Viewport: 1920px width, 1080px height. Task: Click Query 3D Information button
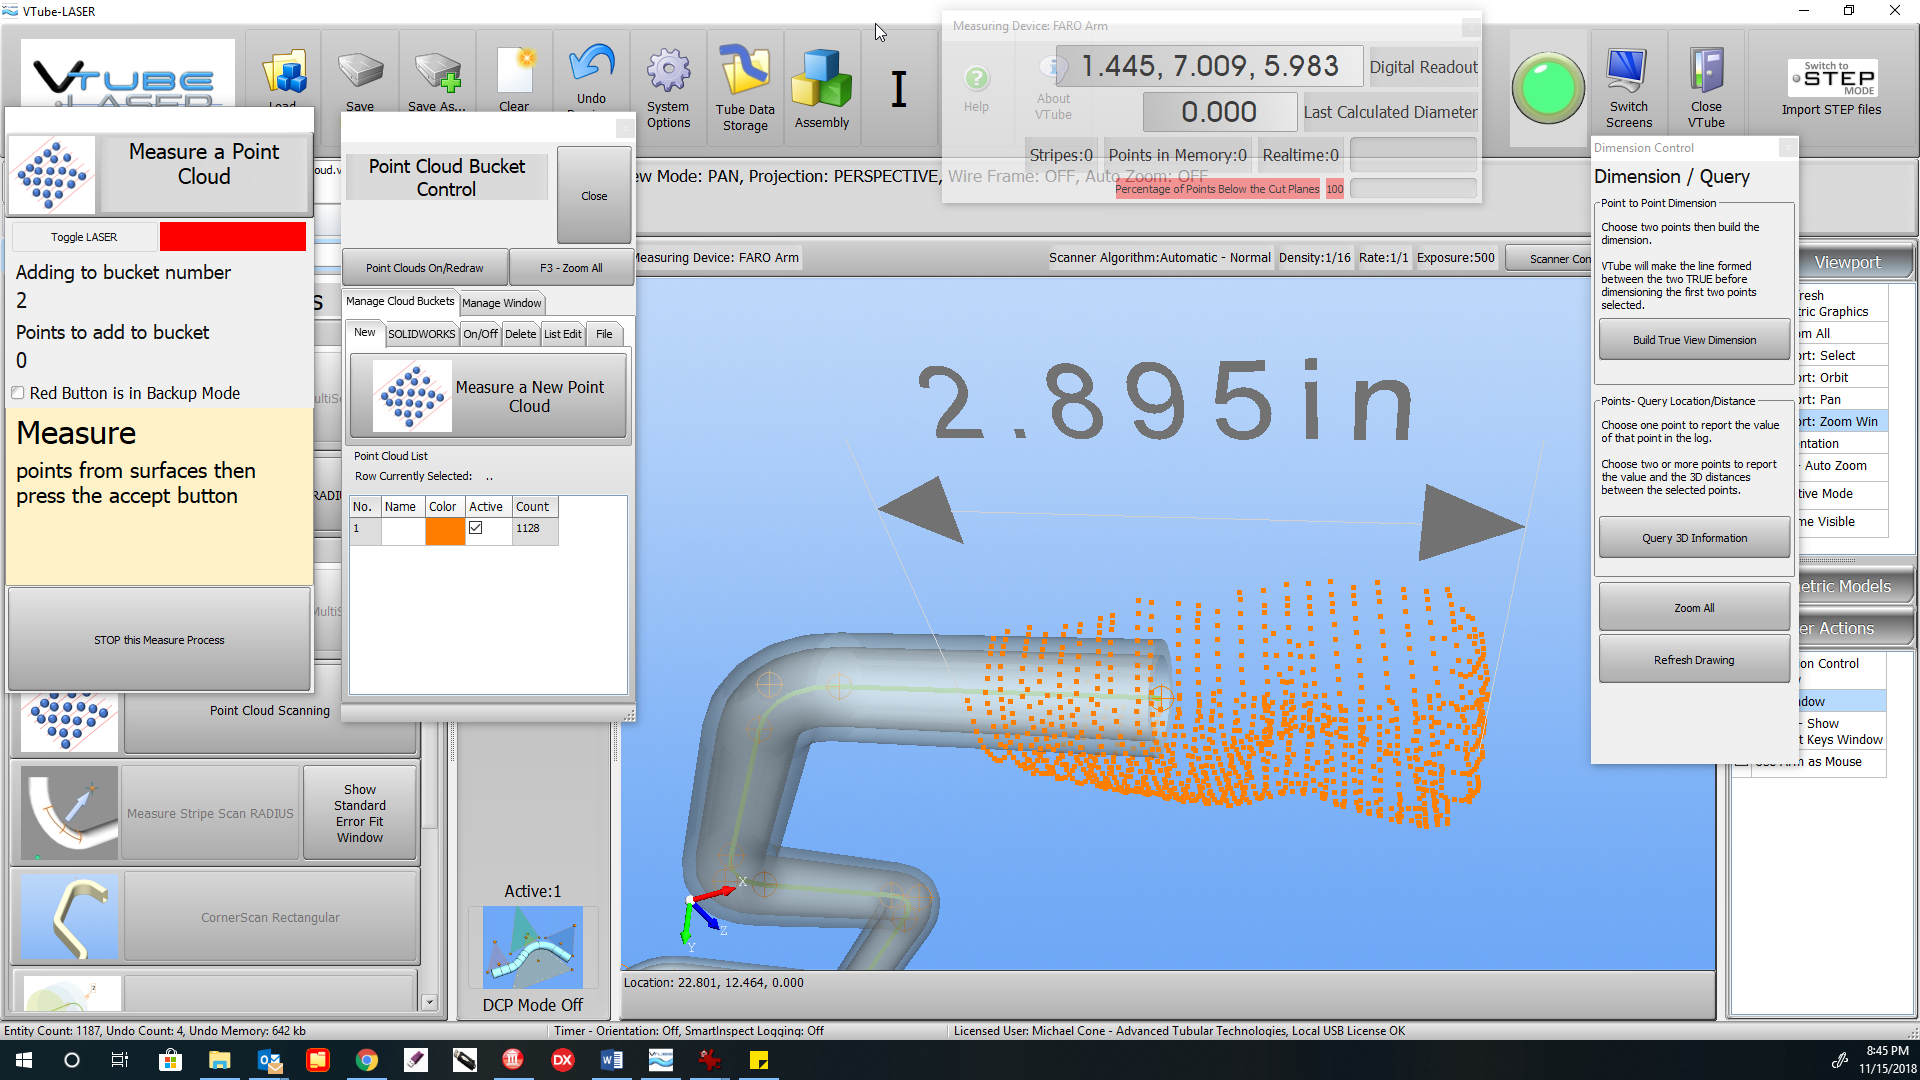pyautogui.click(x=1694, y=538)
